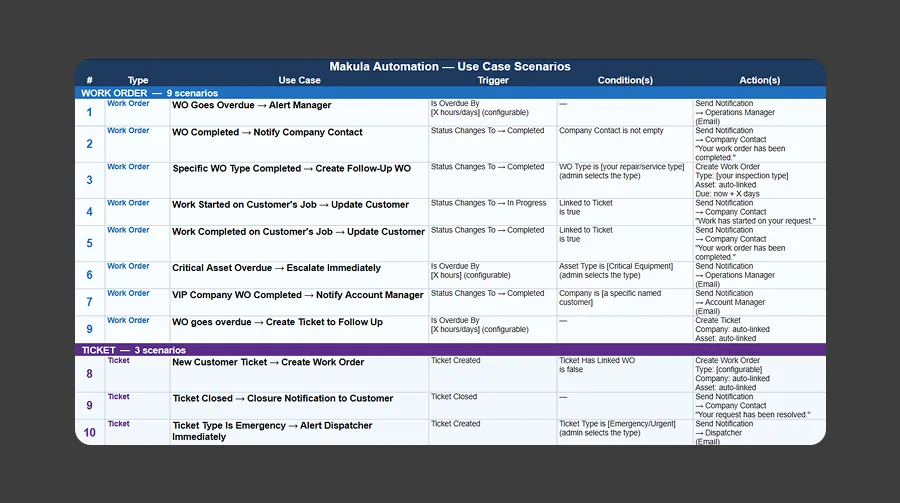
Task: Click action 'Your request has been resolved.'
Action: [752, 415]
